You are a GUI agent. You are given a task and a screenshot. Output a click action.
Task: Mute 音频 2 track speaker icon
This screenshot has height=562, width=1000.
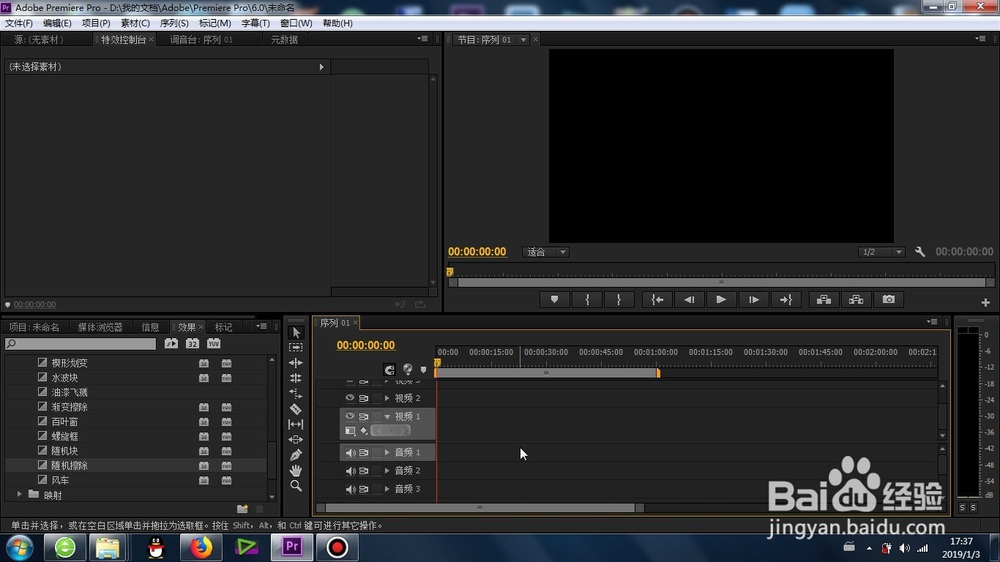(350, 471)
